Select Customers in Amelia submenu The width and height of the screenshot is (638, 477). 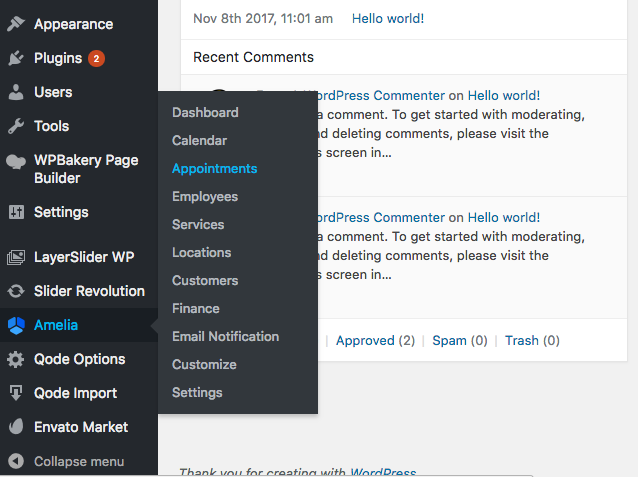tap(205, 280)
